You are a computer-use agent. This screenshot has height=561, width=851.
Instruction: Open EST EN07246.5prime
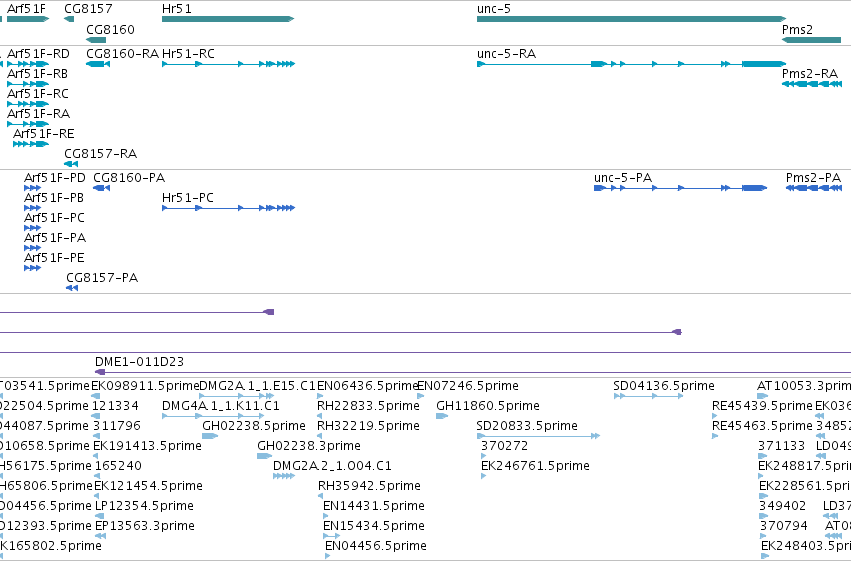(x=468, y=386)
